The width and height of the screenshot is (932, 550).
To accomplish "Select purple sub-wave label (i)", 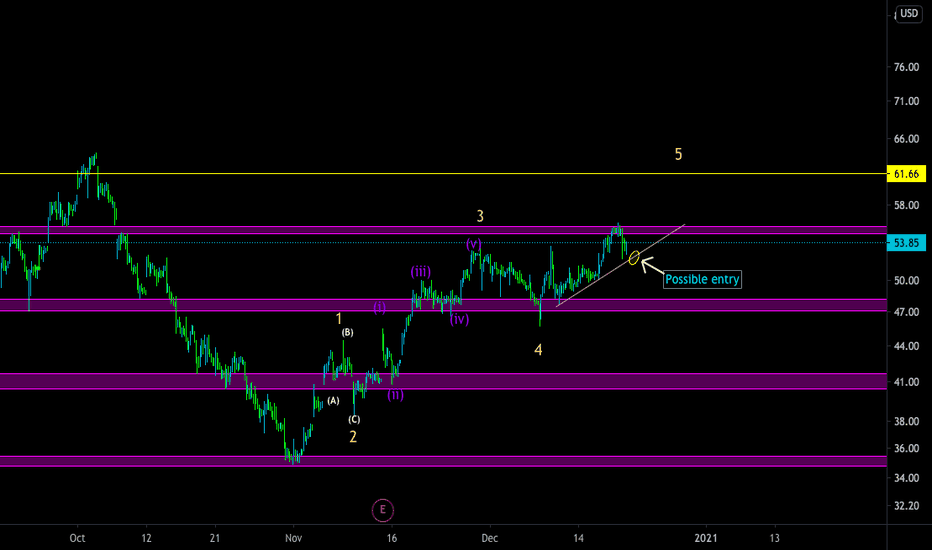I will pos(379,307).
